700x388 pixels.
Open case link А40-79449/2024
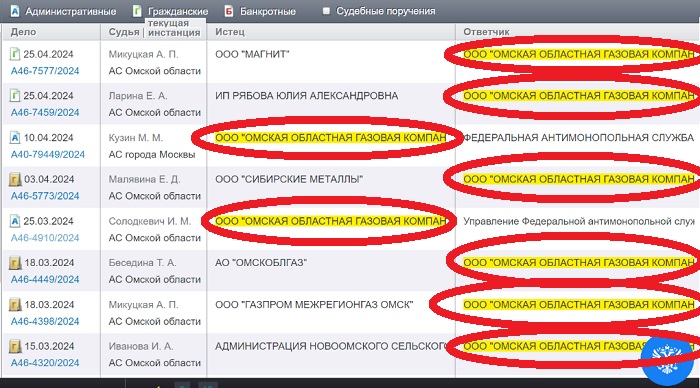48,154
